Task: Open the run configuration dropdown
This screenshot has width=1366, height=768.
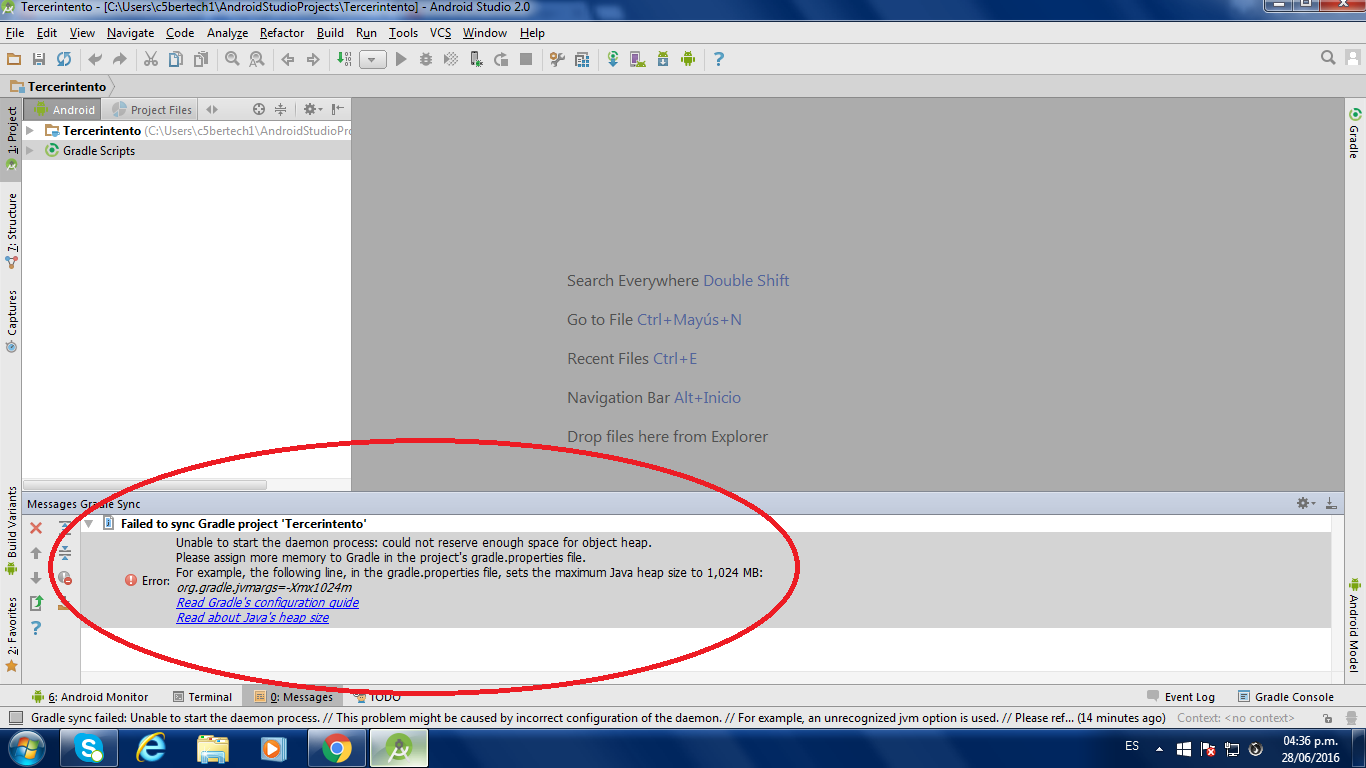Action: click(373, 60)
